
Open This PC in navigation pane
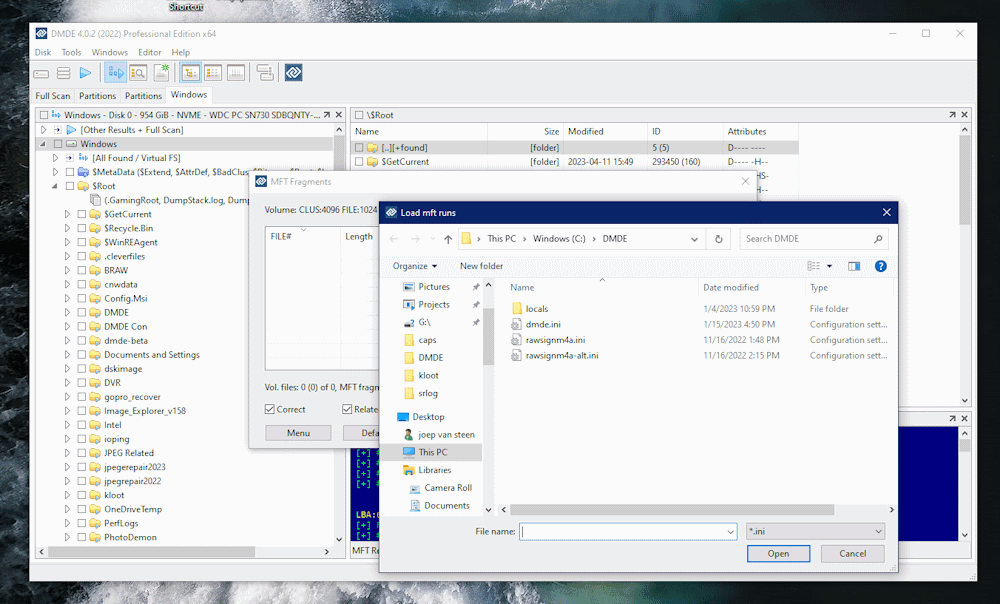tap(431, 452)
